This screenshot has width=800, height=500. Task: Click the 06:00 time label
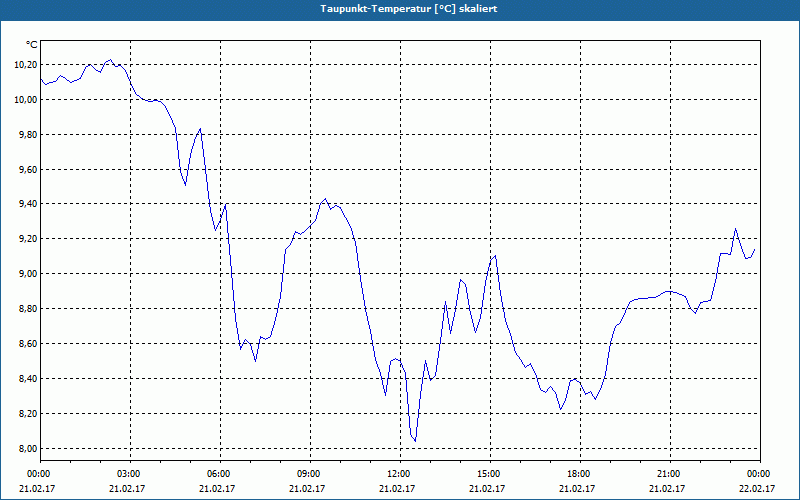(x=220, y=474)
